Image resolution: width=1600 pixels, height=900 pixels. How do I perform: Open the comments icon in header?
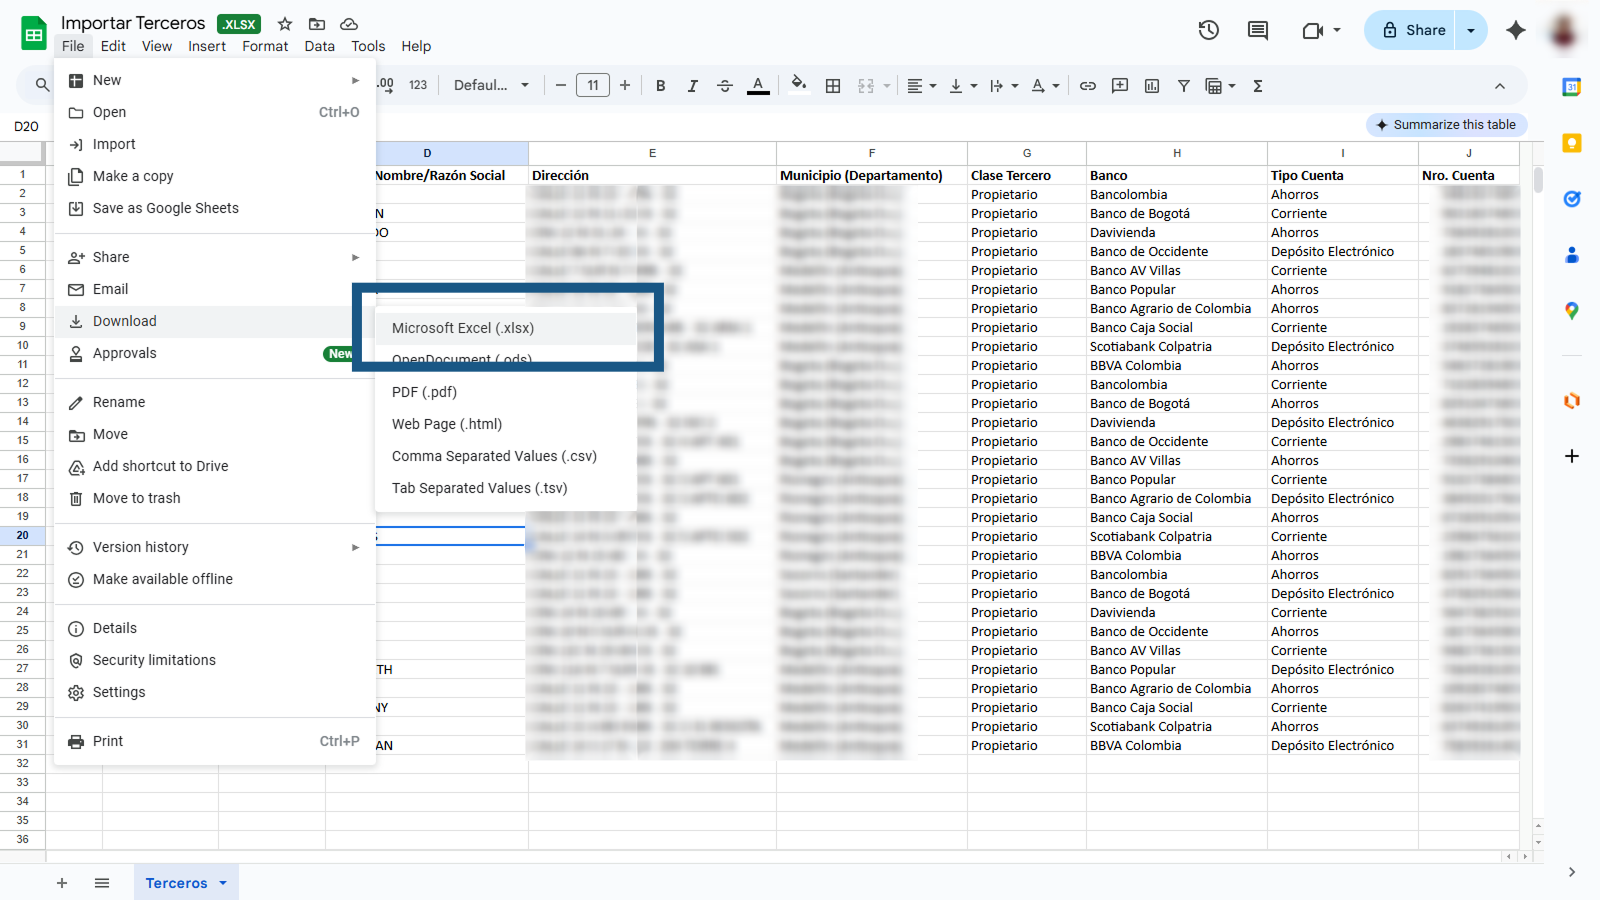click(x=1258, y=30)
